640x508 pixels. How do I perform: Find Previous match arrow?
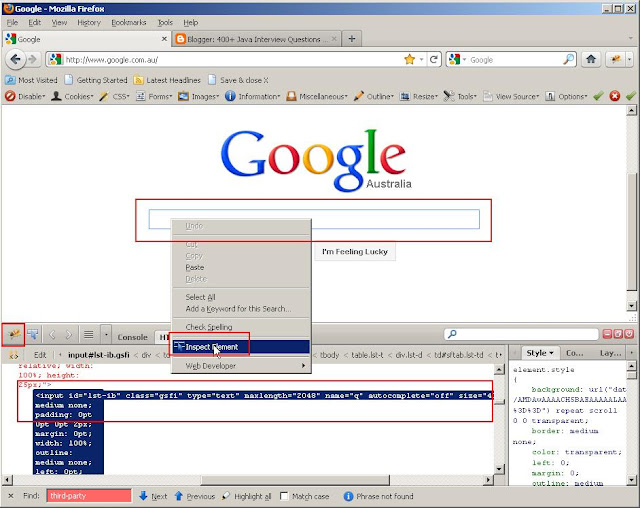click(x=195, y=496)
